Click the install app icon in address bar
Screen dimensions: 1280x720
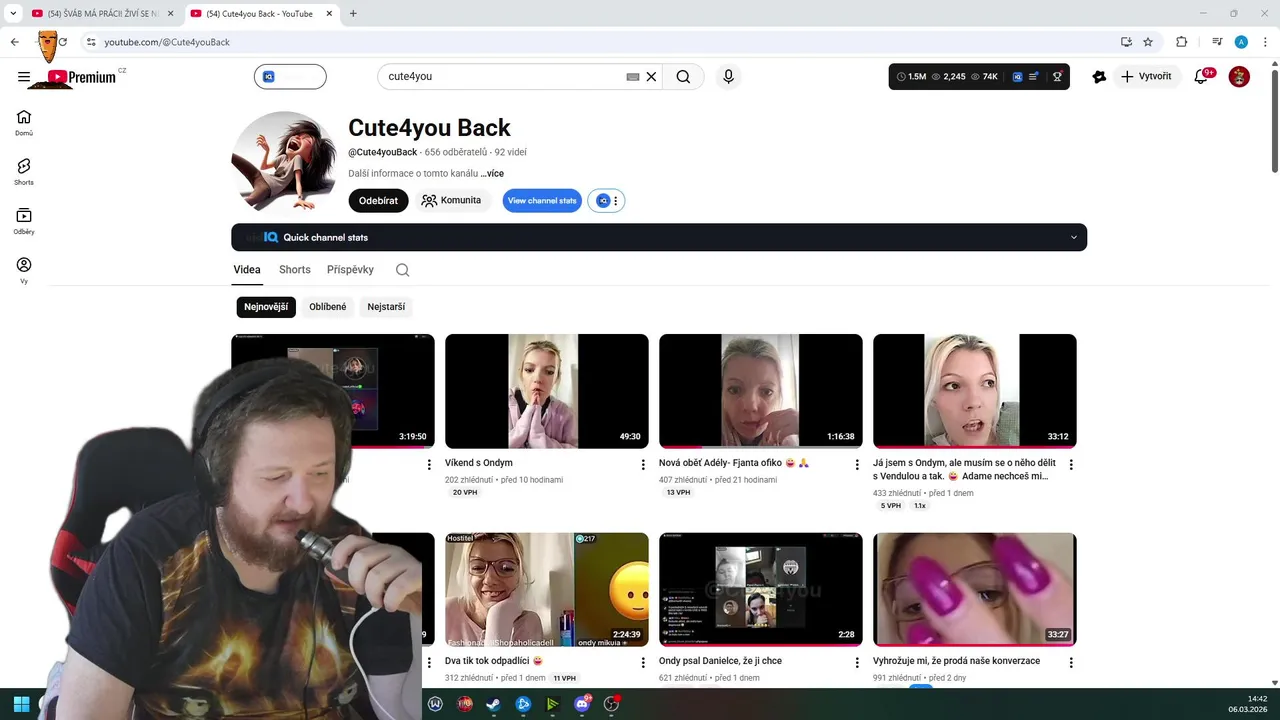1126,42
